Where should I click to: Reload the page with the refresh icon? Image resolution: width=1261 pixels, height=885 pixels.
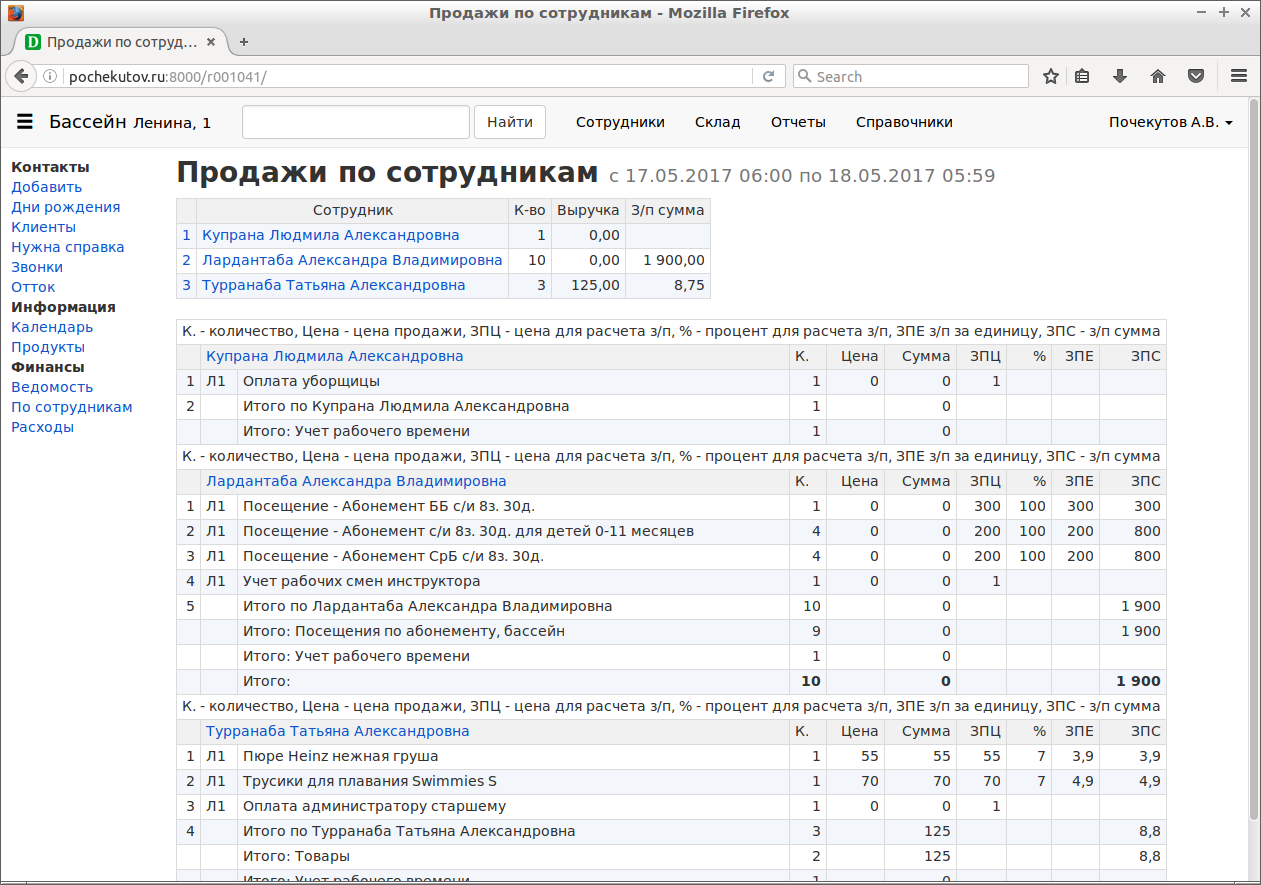[768, 76]
